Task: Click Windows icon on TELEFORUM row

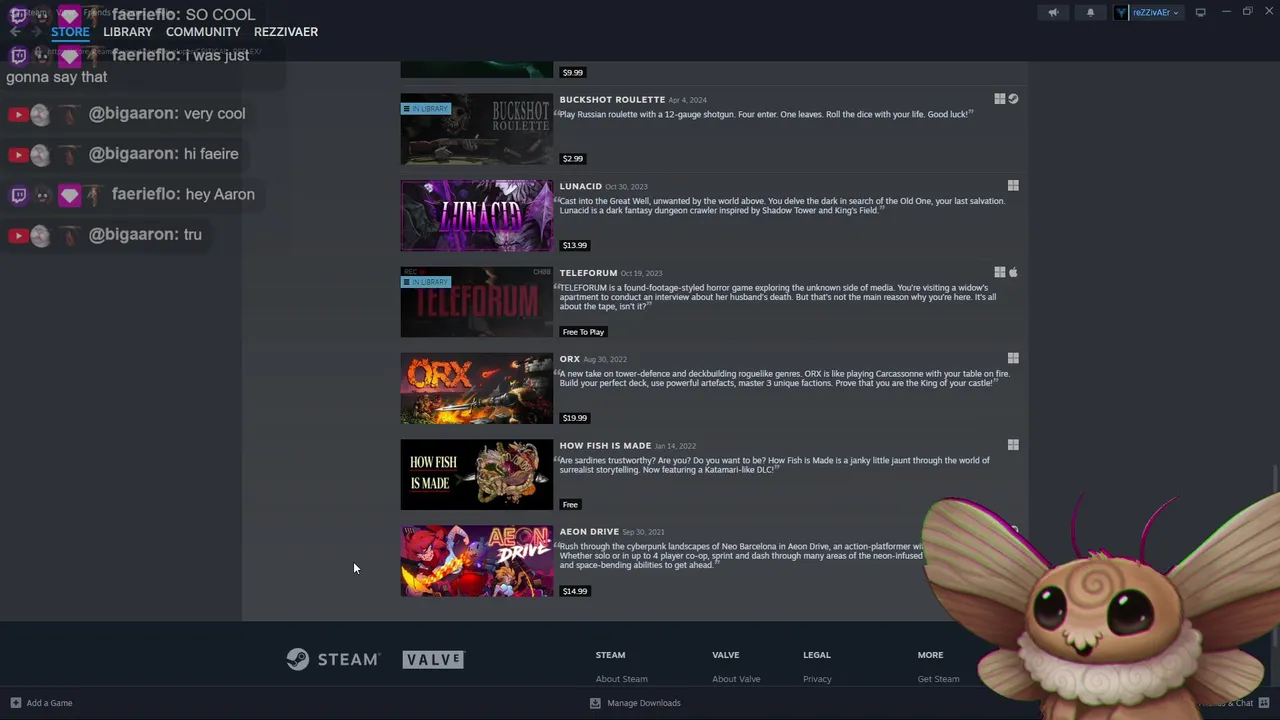Action: click(999, 272)
